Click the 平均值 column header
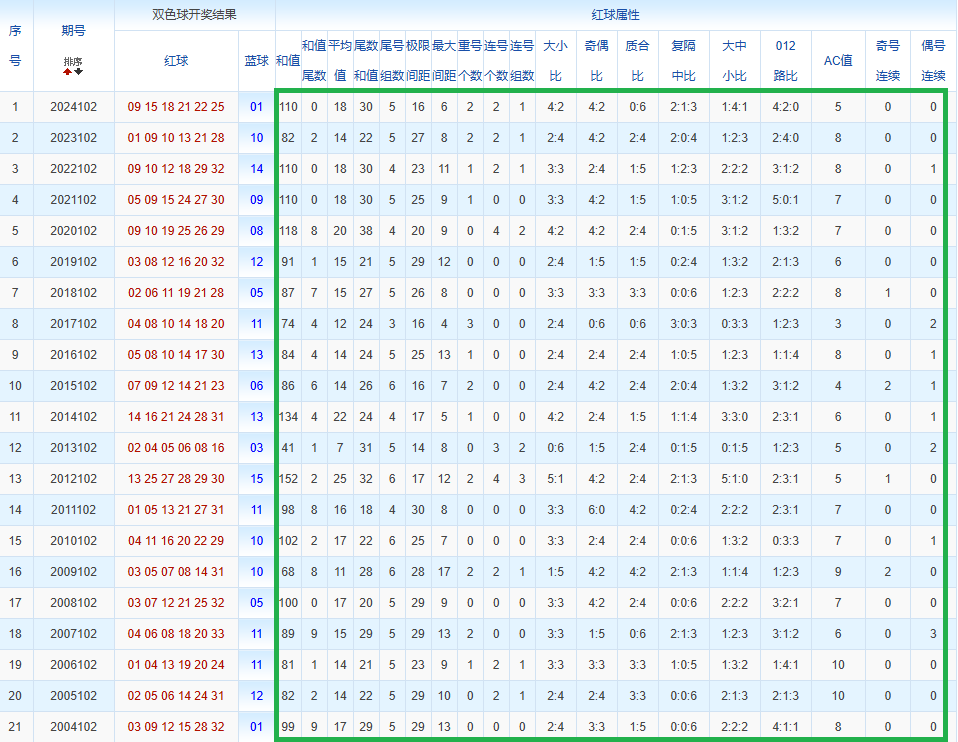Image resolution: width=958 pixels, height=742 pixels. click(340, 61)
